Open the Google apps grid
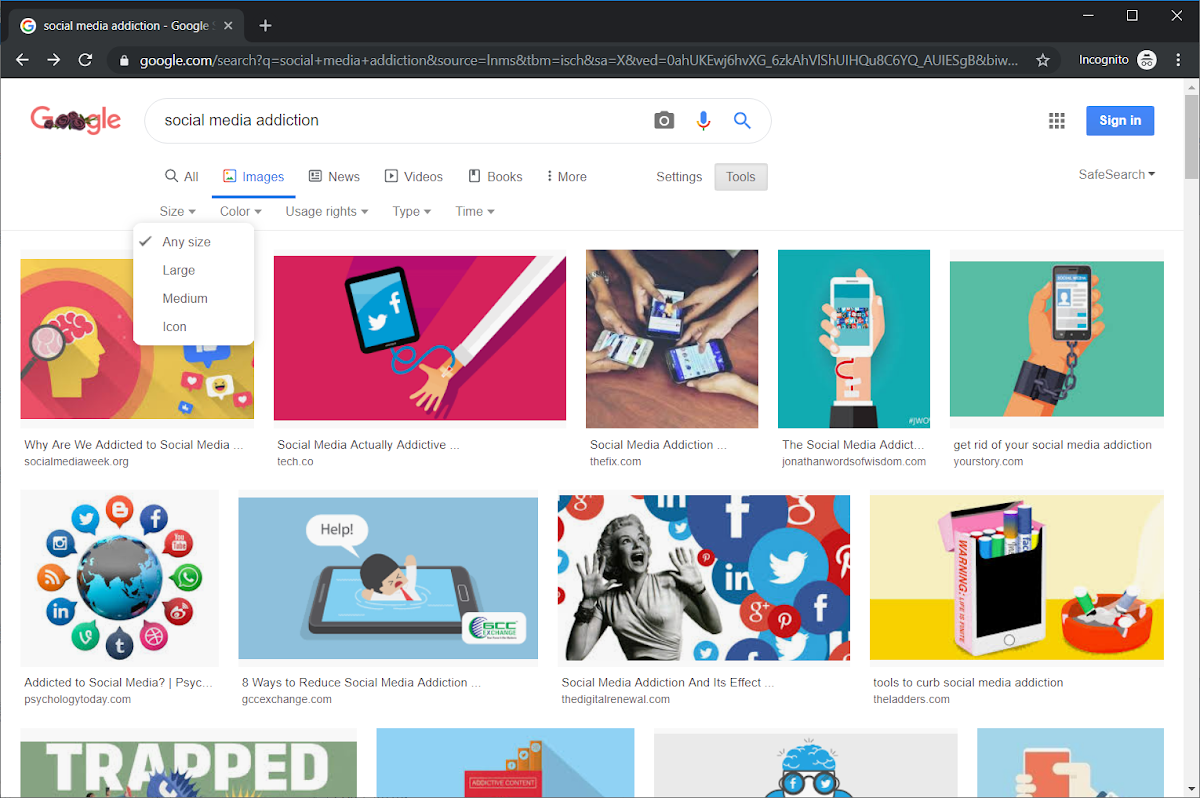The height and width of the screenshot is (798, 1200). [1057, 121]
